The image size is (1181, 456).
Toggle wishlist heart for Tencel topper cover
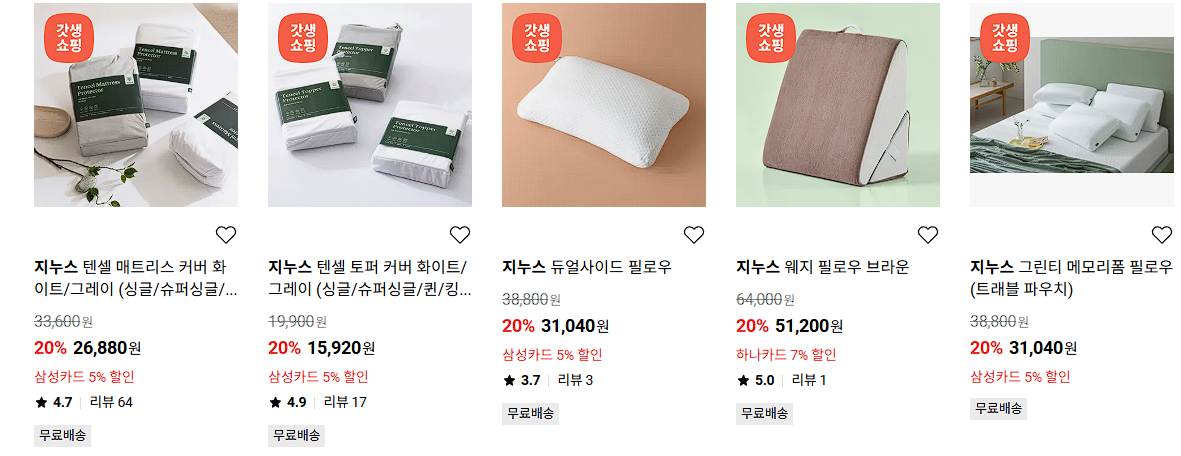coord(459,235)
